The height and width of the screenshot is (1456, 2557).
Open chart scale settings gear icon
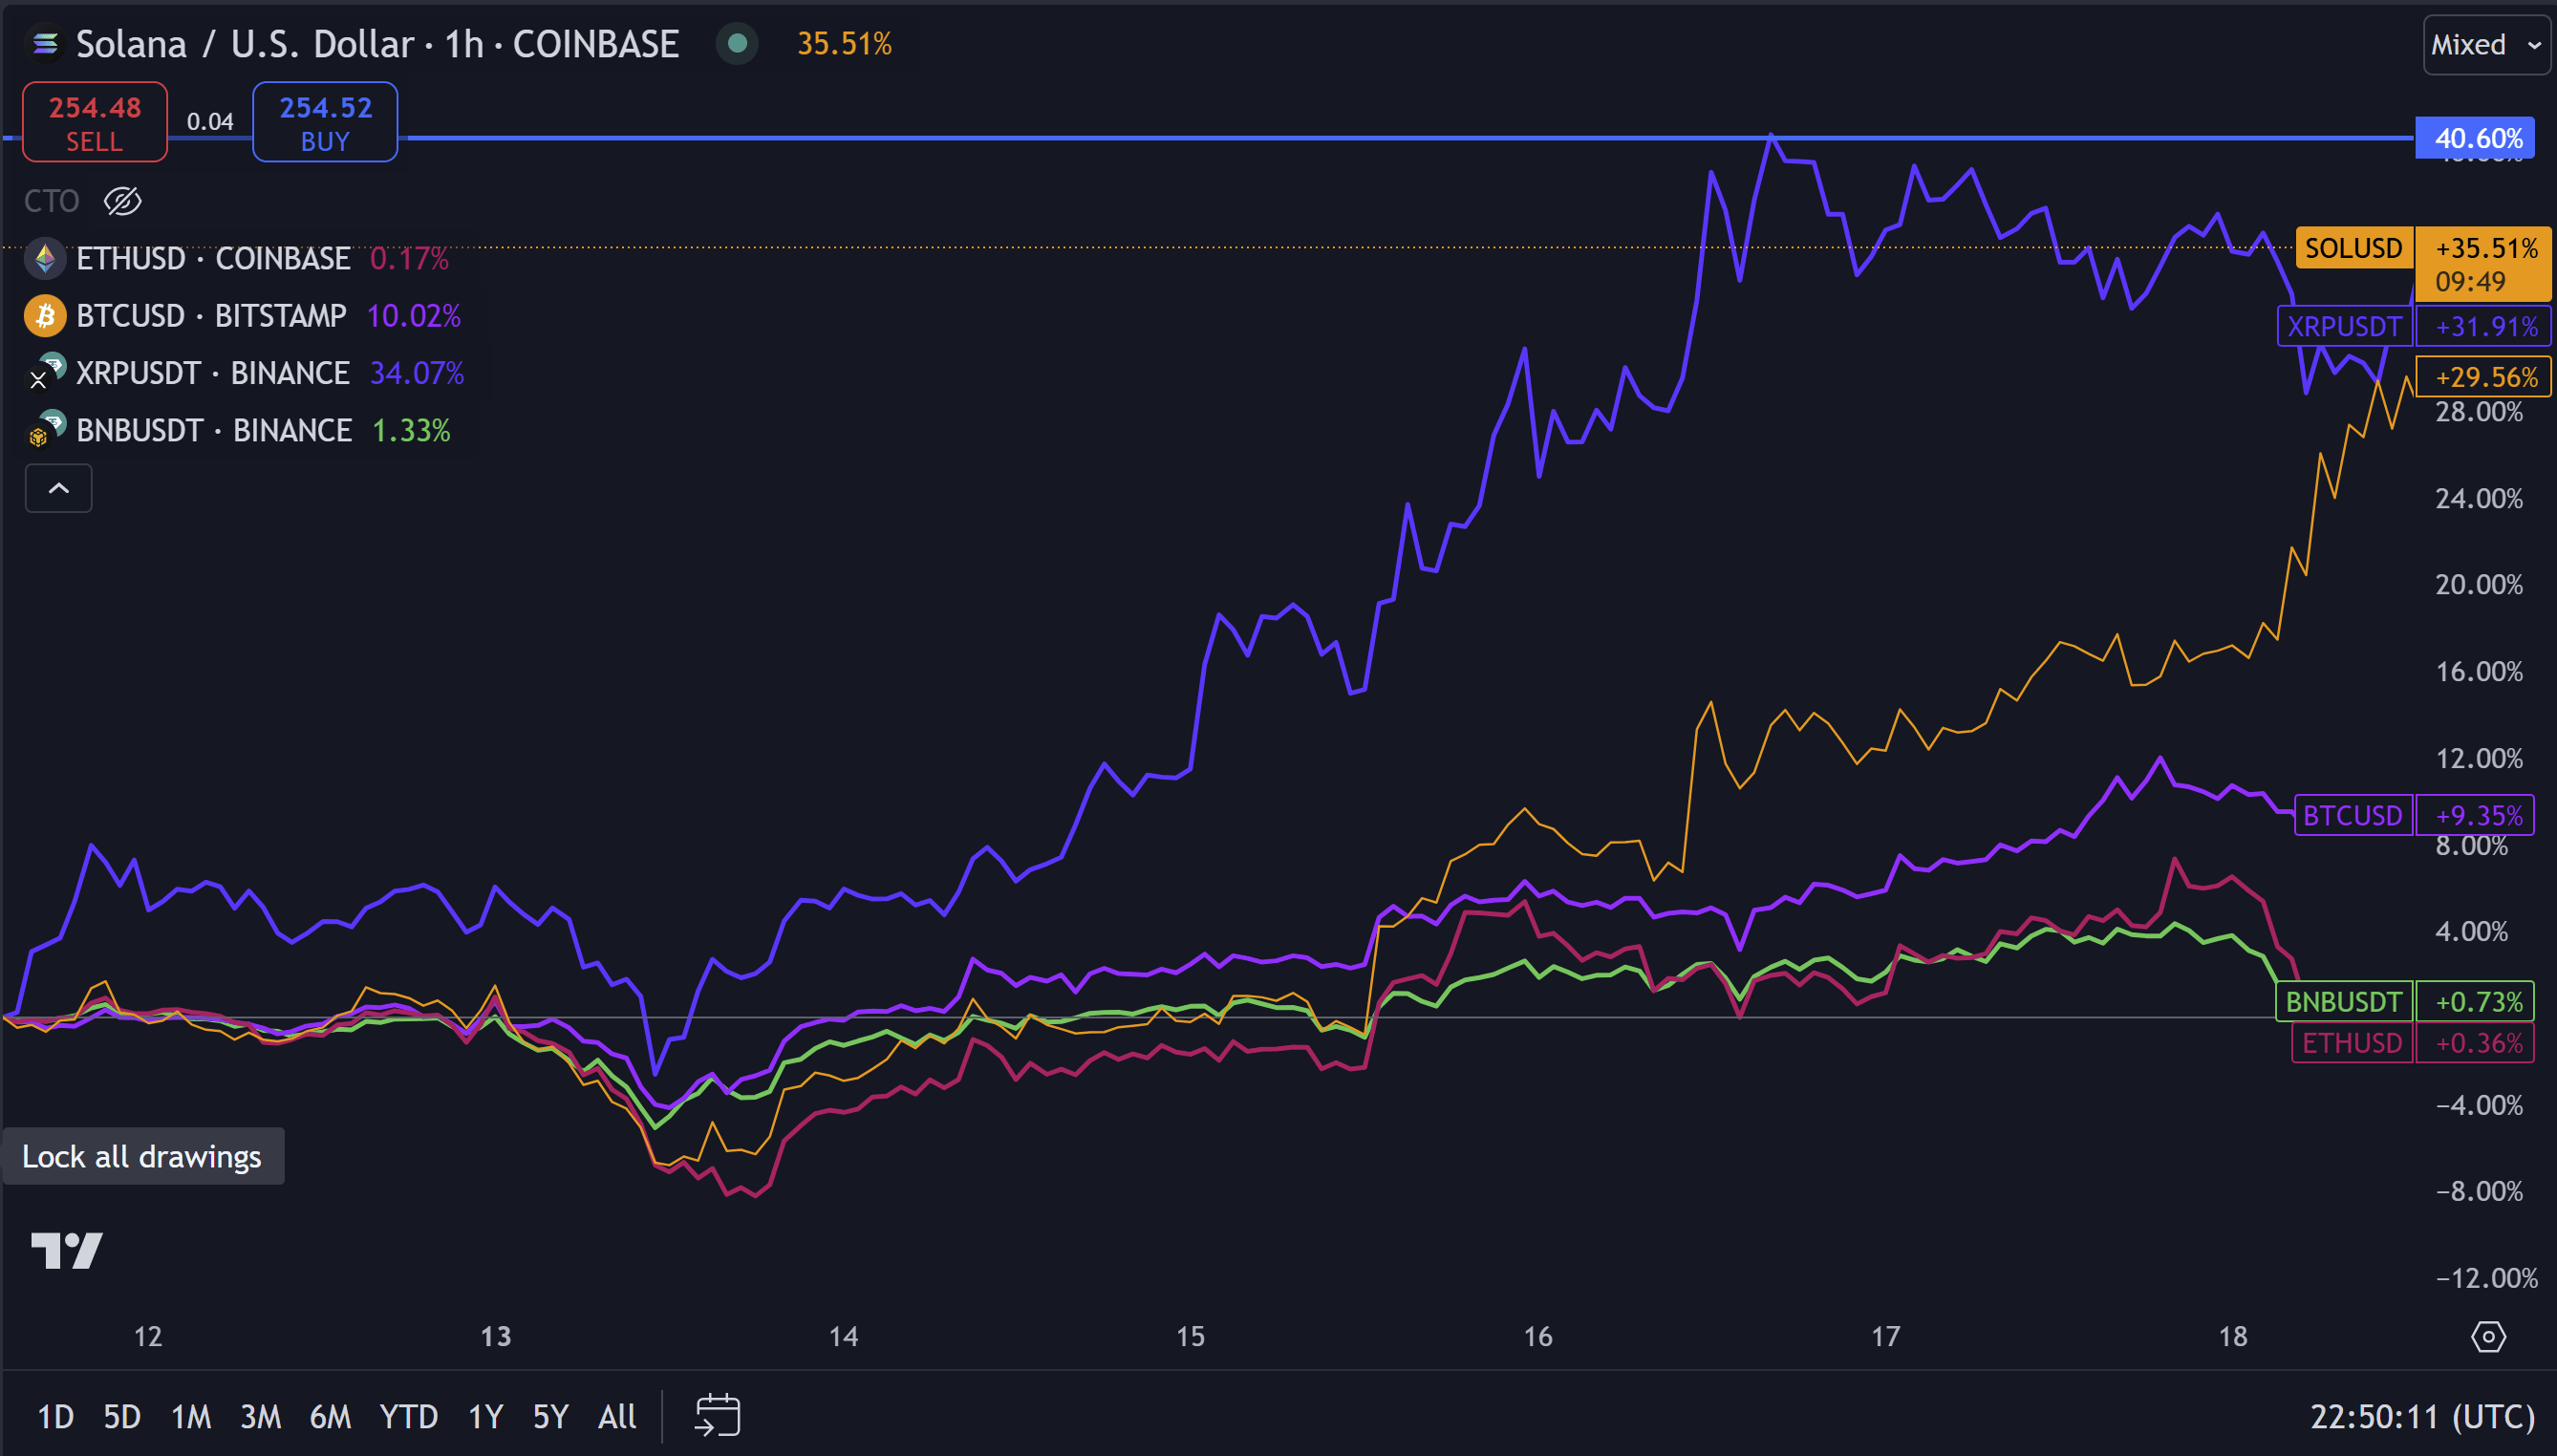(2488, 1336)
